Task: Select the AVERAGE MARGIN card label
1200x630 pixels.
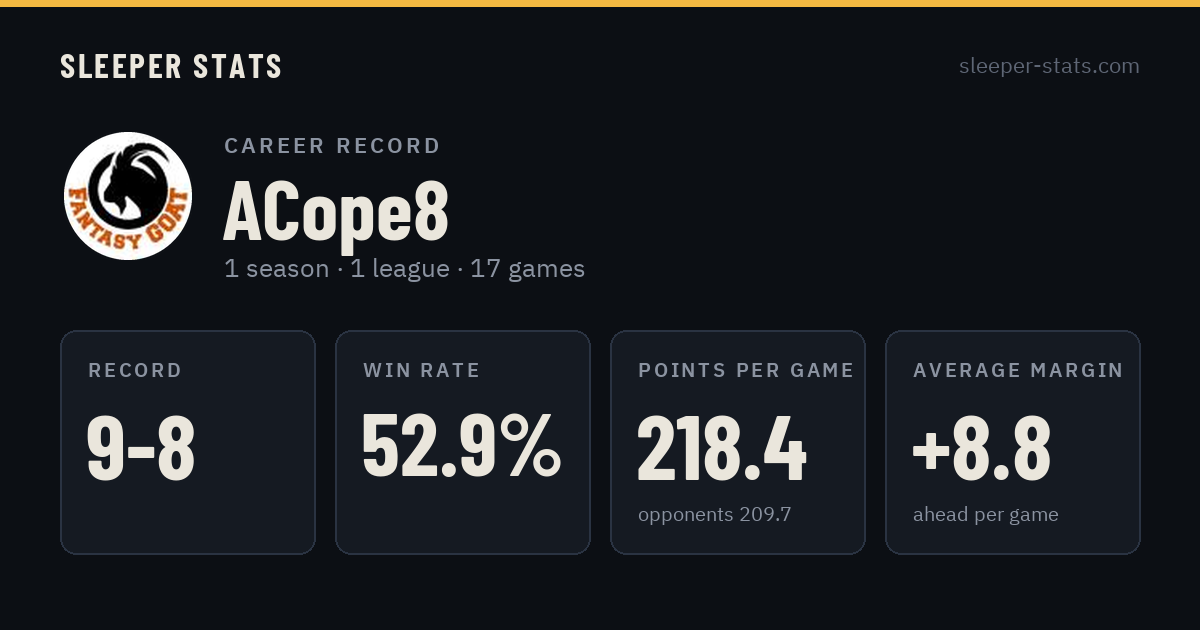Action: coord(1018,371)
